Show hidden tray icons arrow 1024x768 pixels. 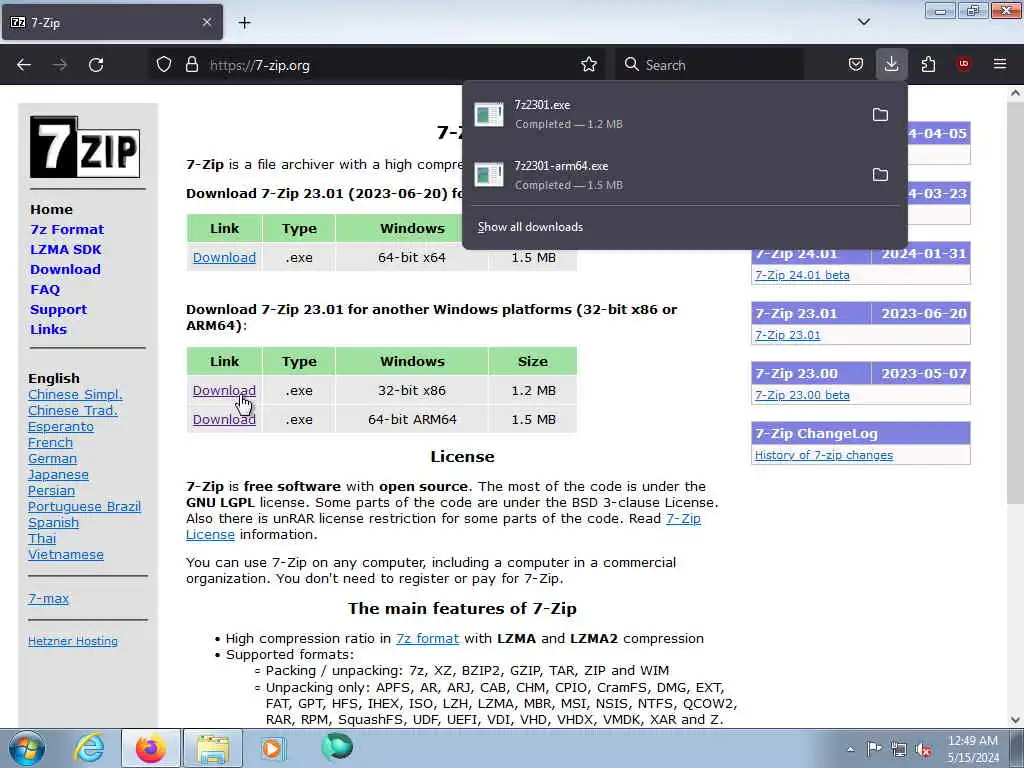[850, 750]
